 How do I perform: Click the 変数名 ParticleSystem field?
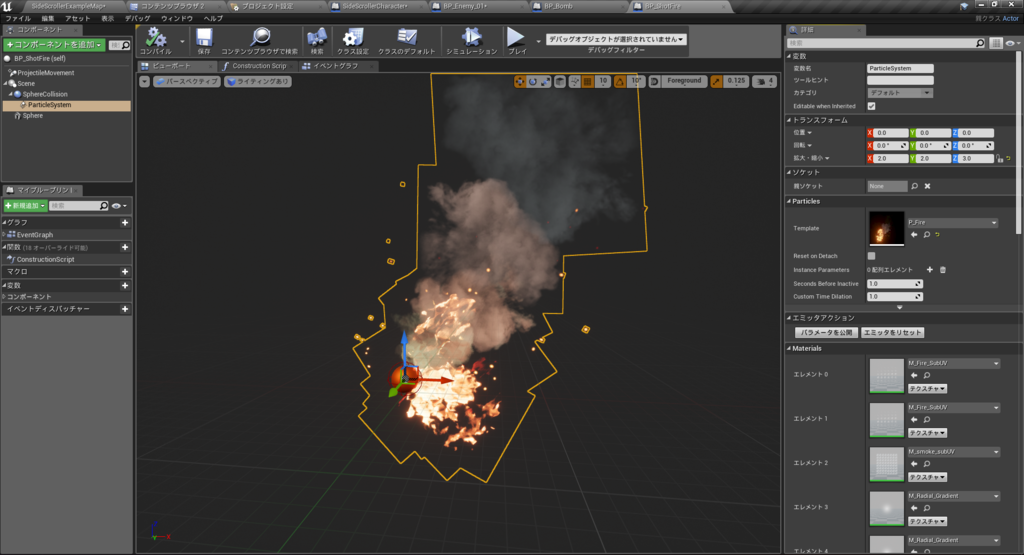tap(900, 68)
